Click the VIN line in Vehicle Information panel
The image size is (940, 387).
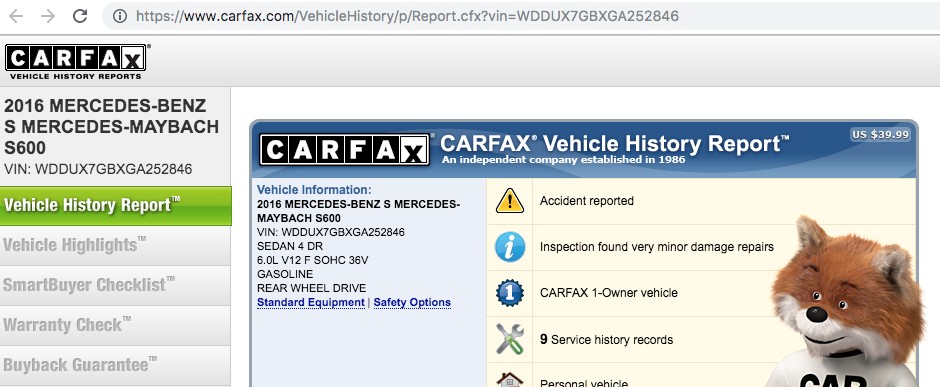tap(330, 232)
